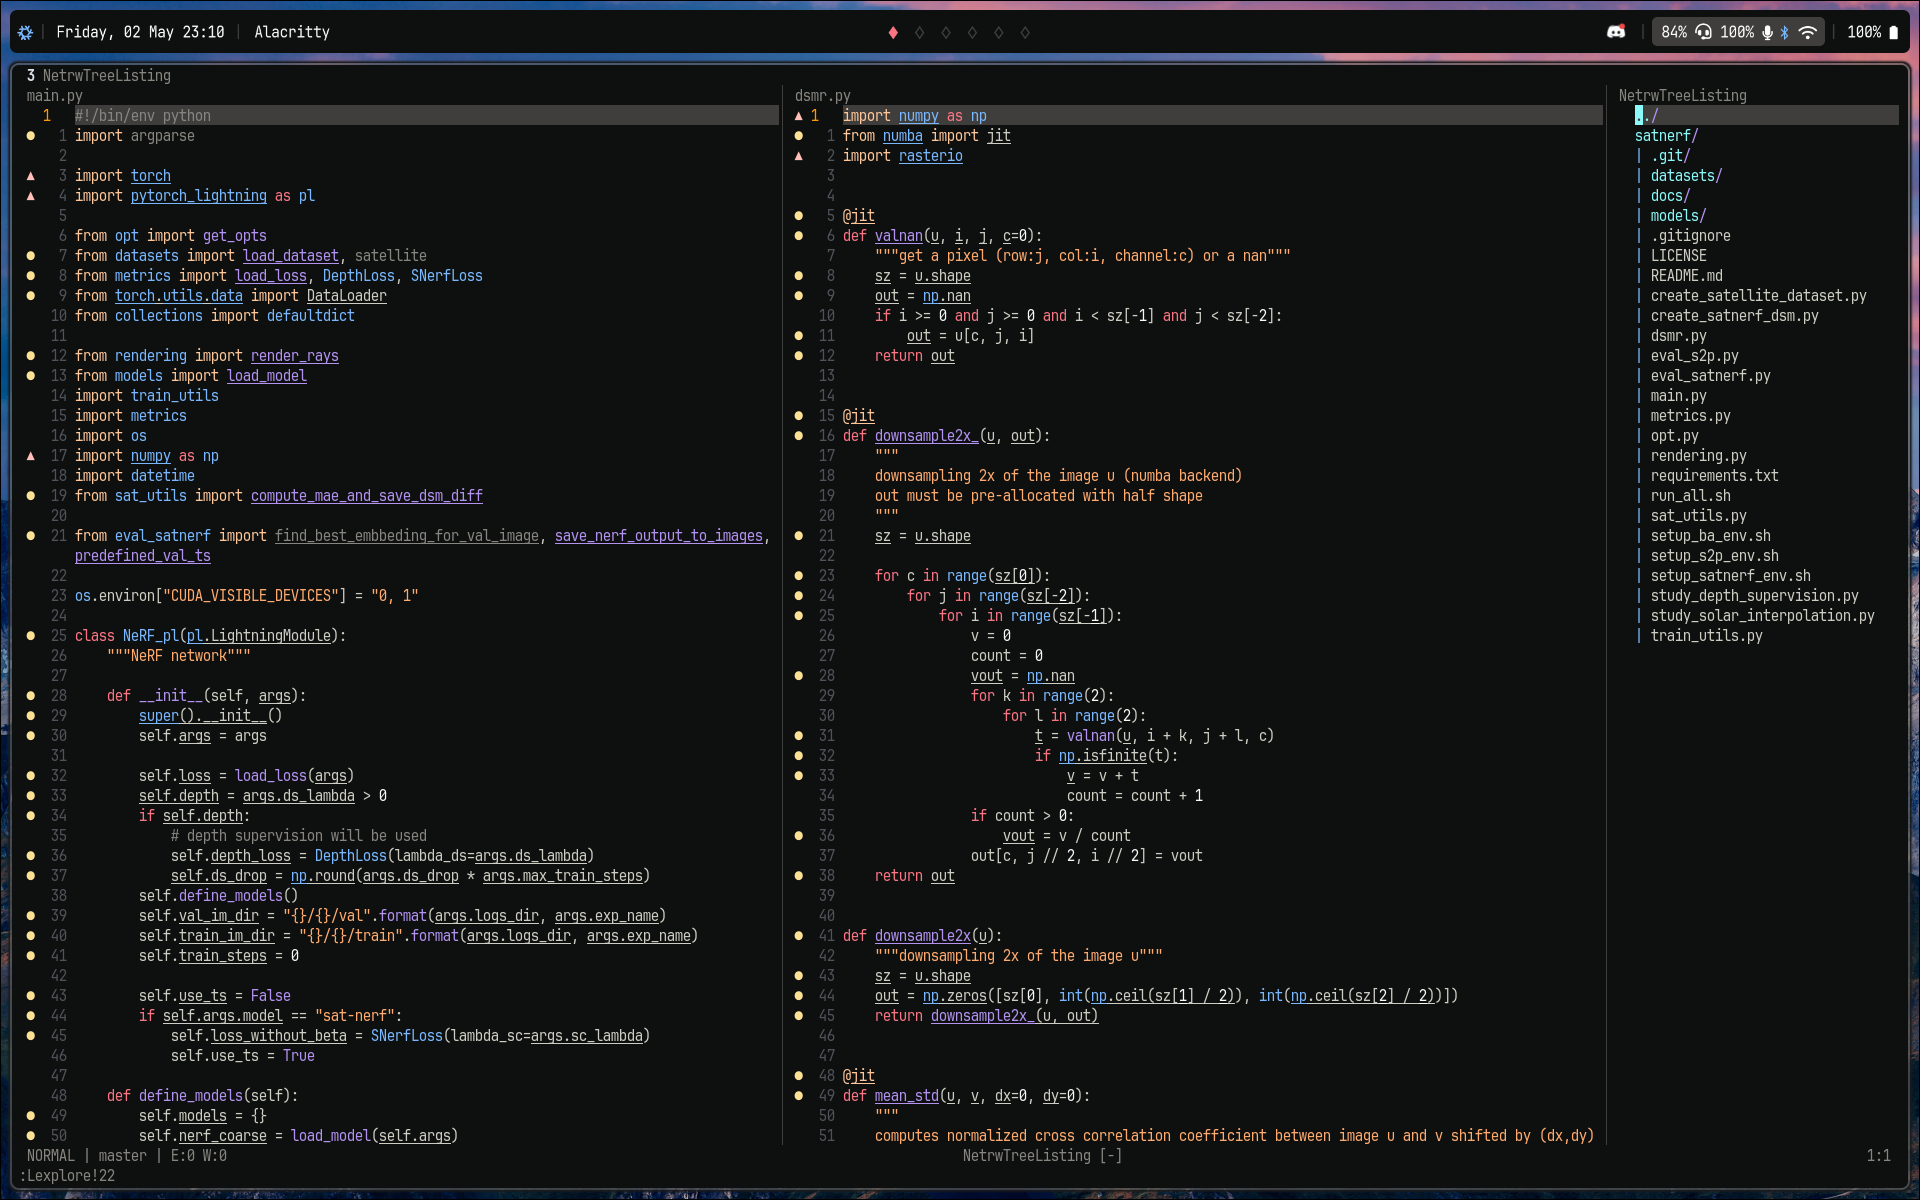Expand the models/ directory in Netrw
The height and width of the screenshot is (1200, 1920).
click(x=1677, y=216)
